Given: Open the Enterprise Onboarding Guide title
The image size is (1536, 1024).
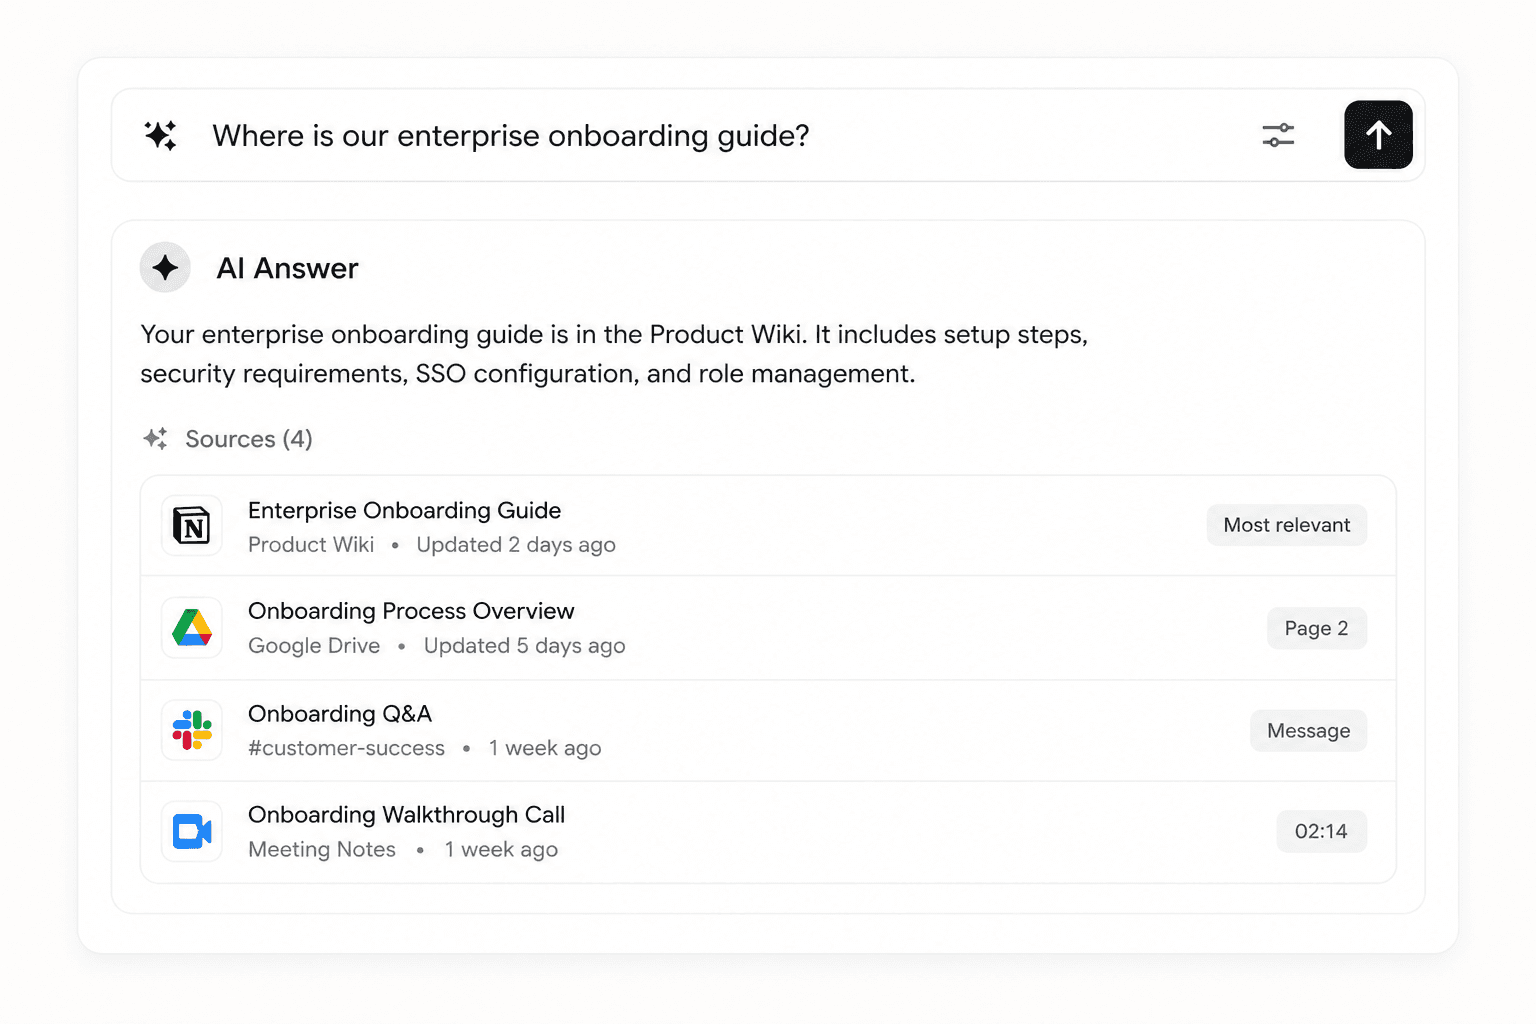Looking at the screenshot, I should click(404, 510).
